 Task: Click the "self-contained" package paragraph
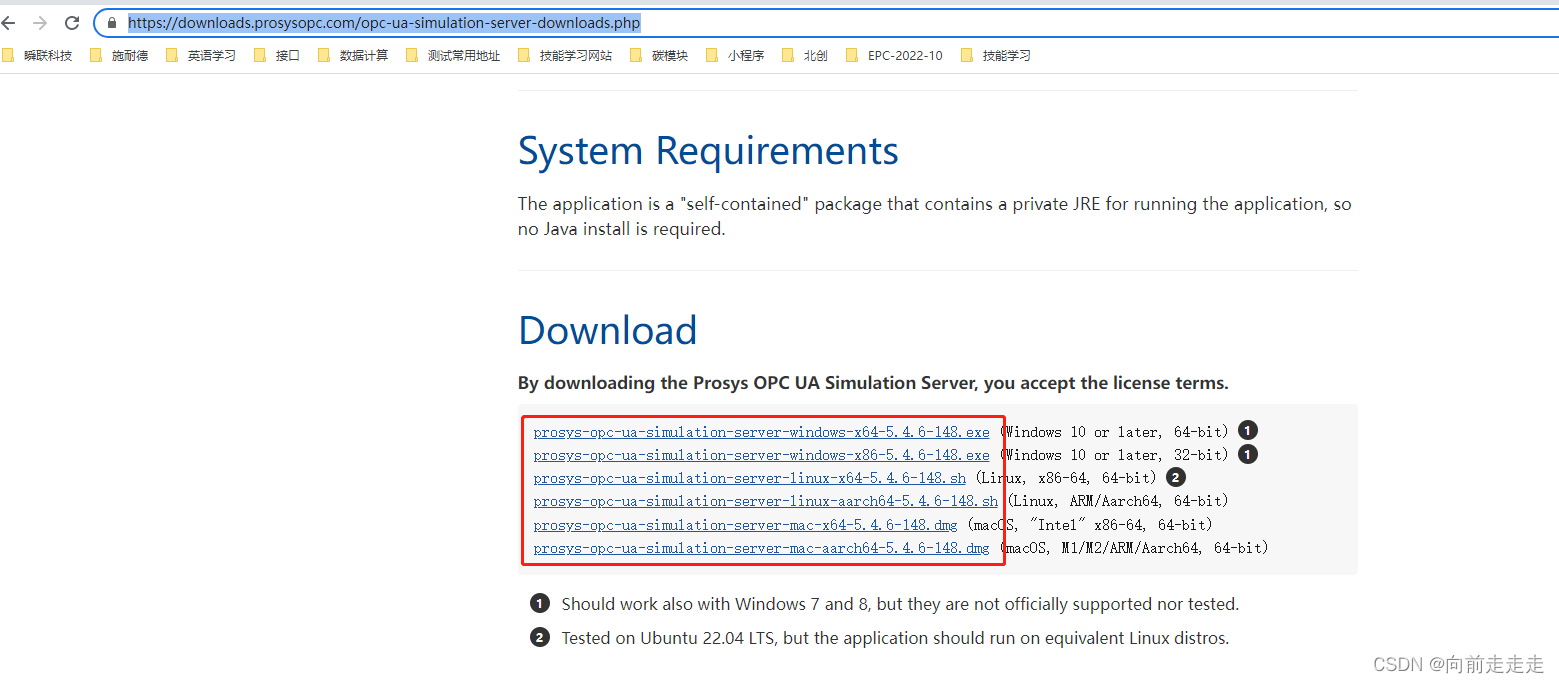pyautogui.click(x=934, y=216)
